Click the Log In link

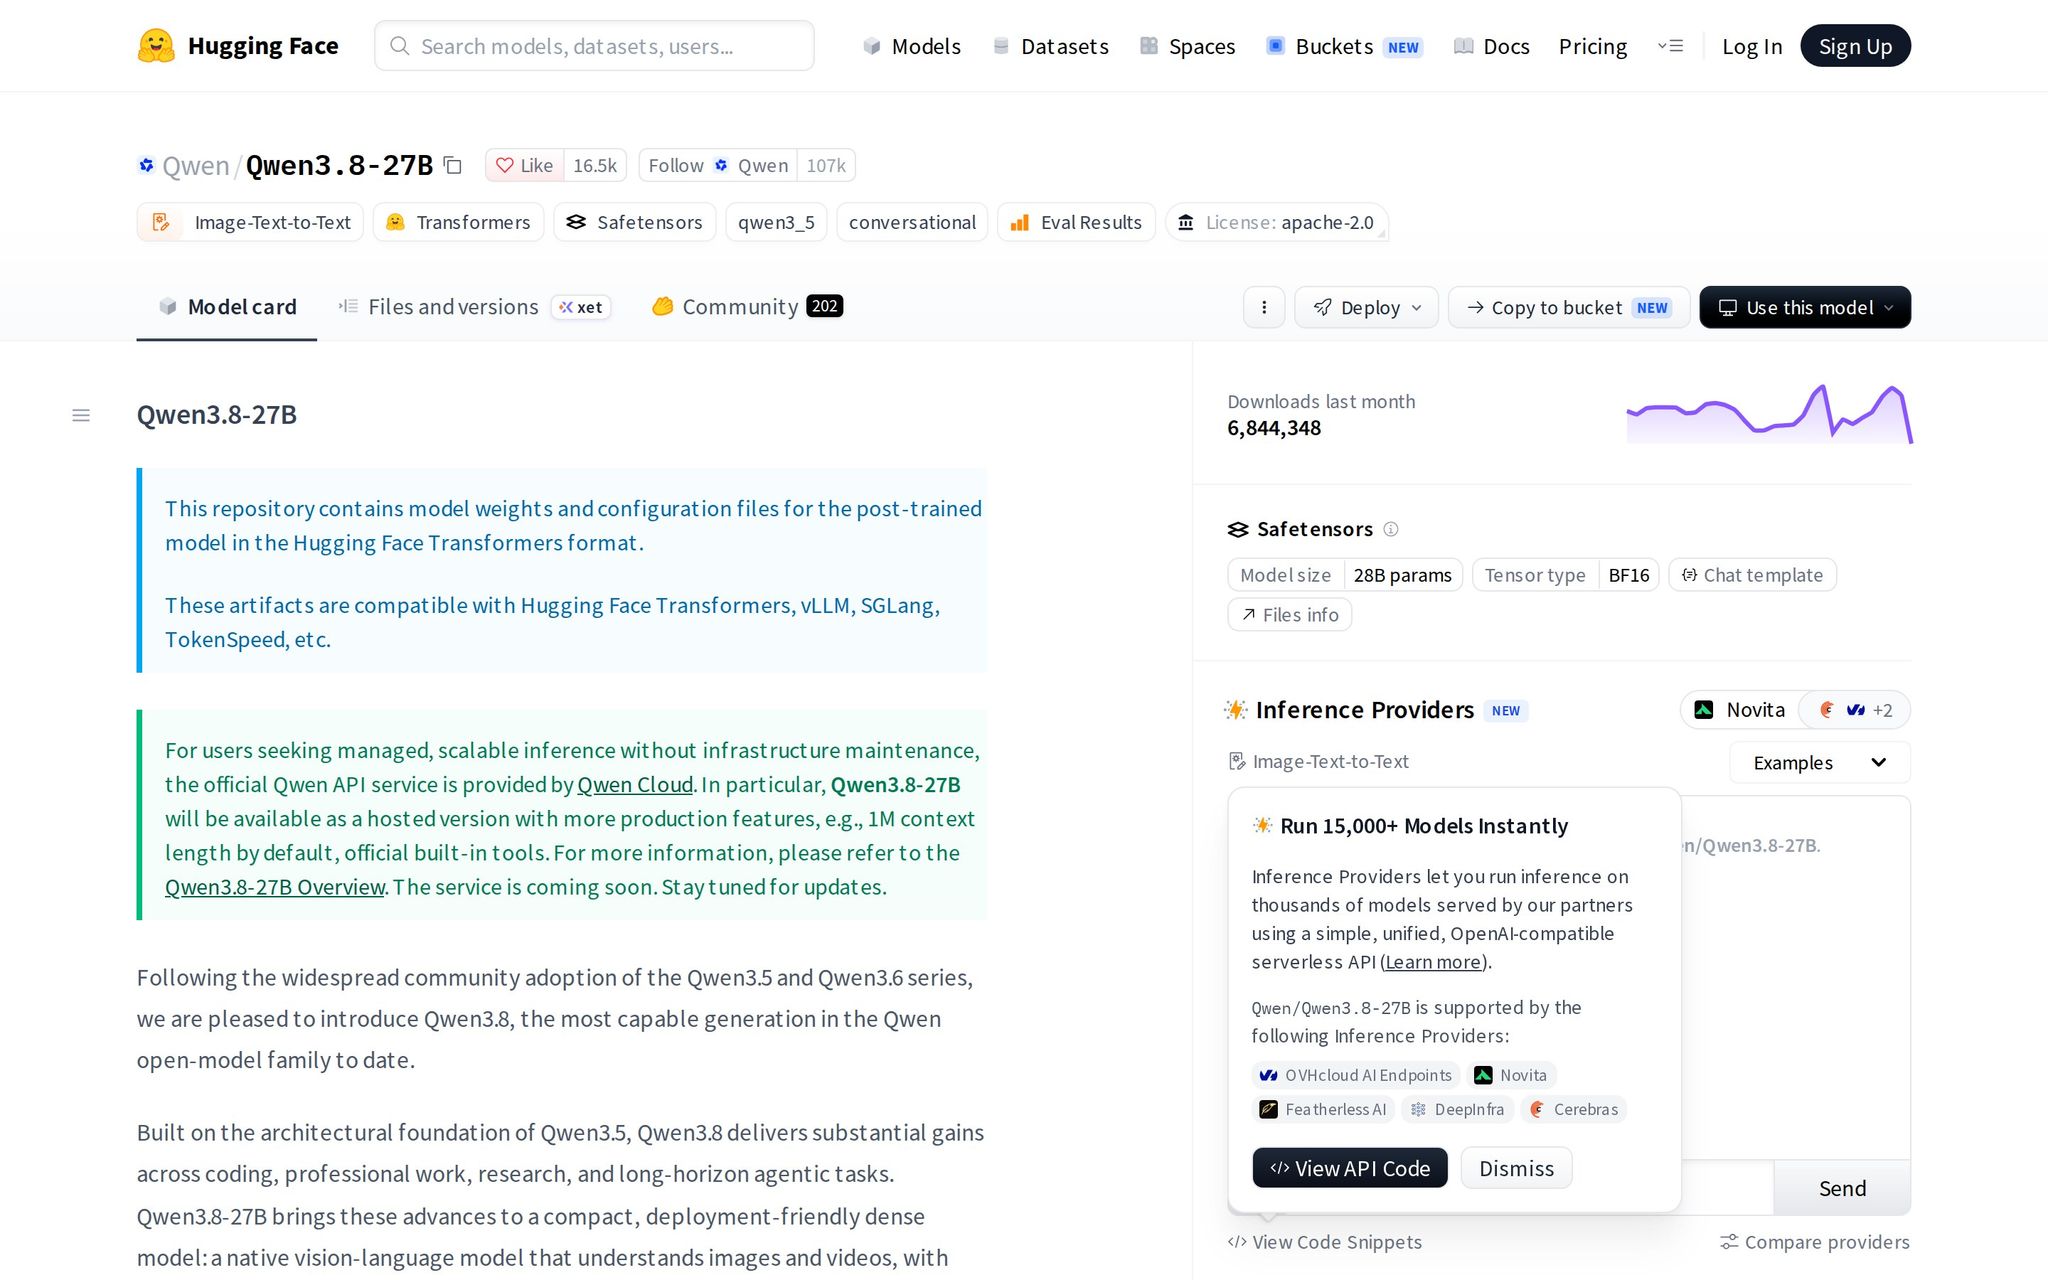pyautogui.click(x=1752, y=46)
